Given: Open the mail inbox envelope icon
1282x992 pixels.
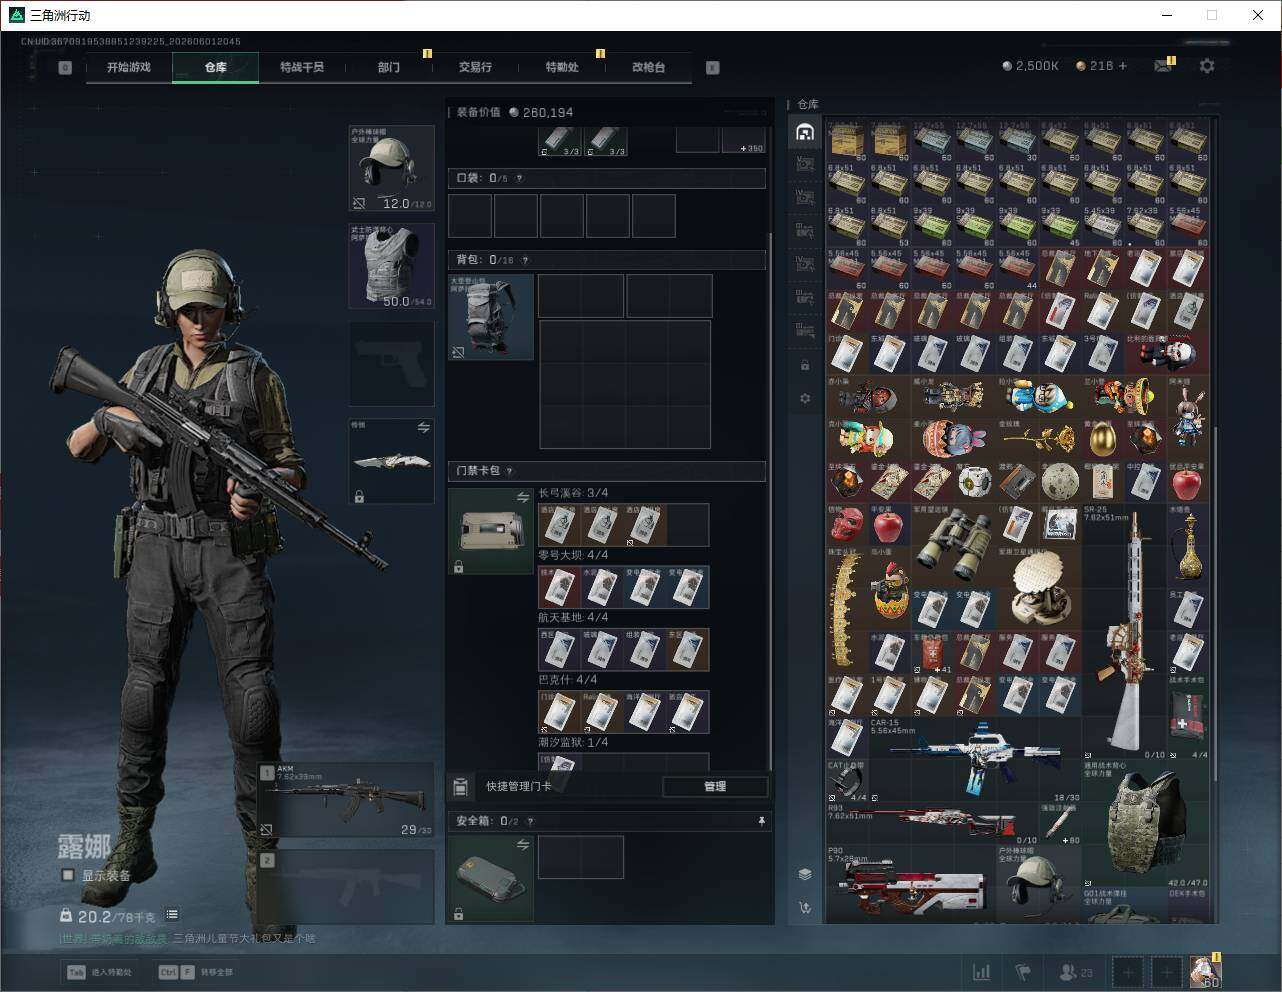Looking at the screenshot, I should pos(1162,66).
